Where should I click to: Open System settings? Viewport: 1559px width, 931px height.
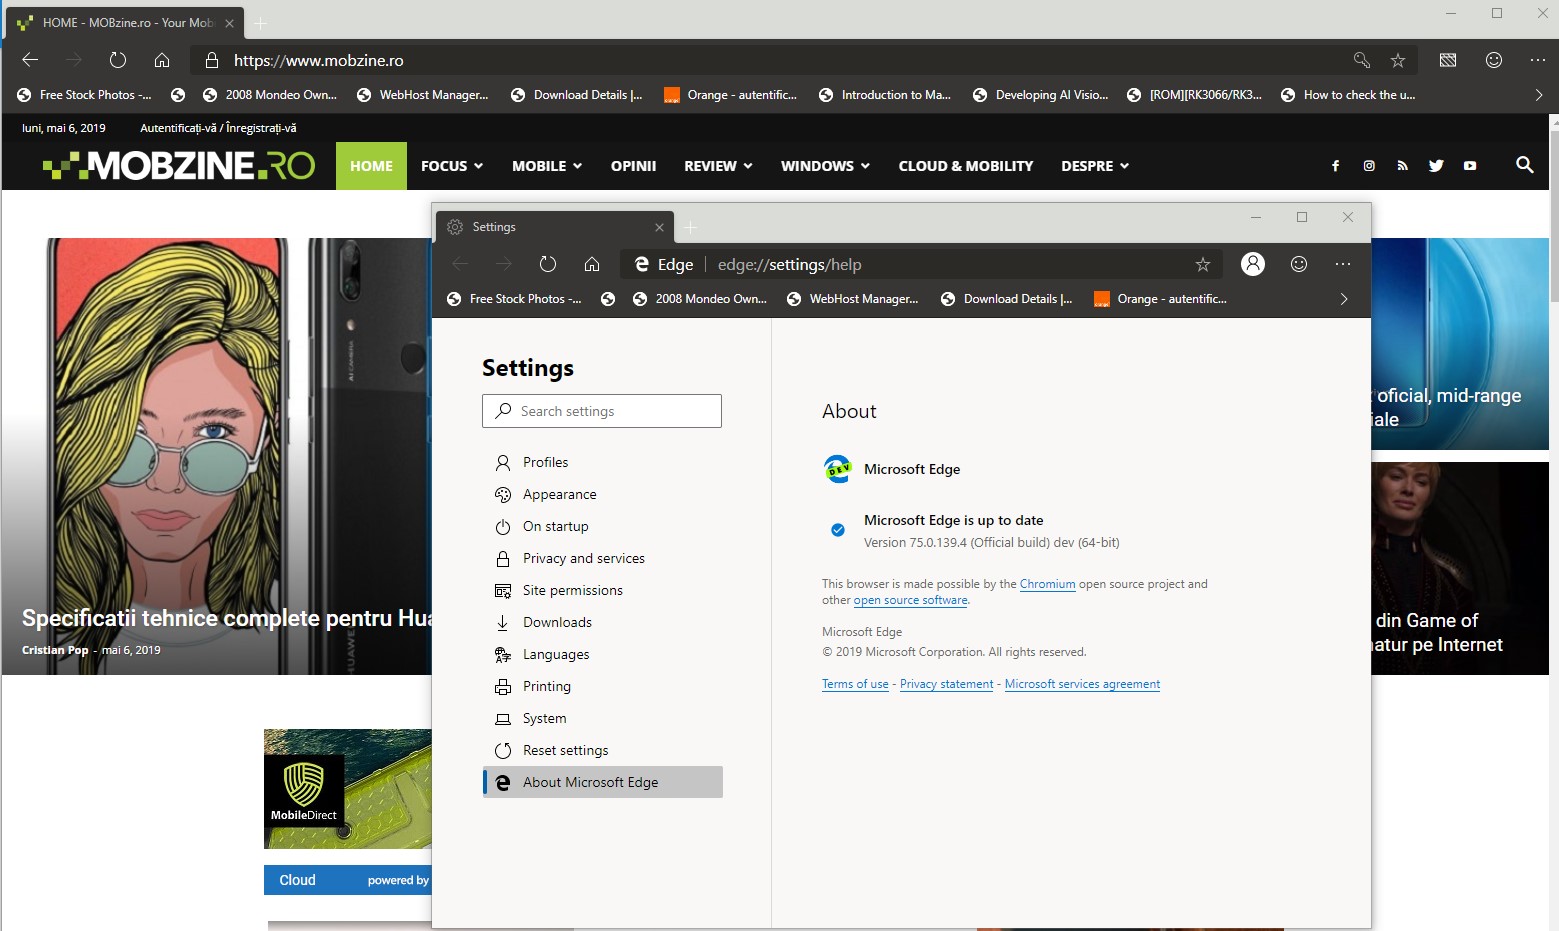click(x=602, y=718)
